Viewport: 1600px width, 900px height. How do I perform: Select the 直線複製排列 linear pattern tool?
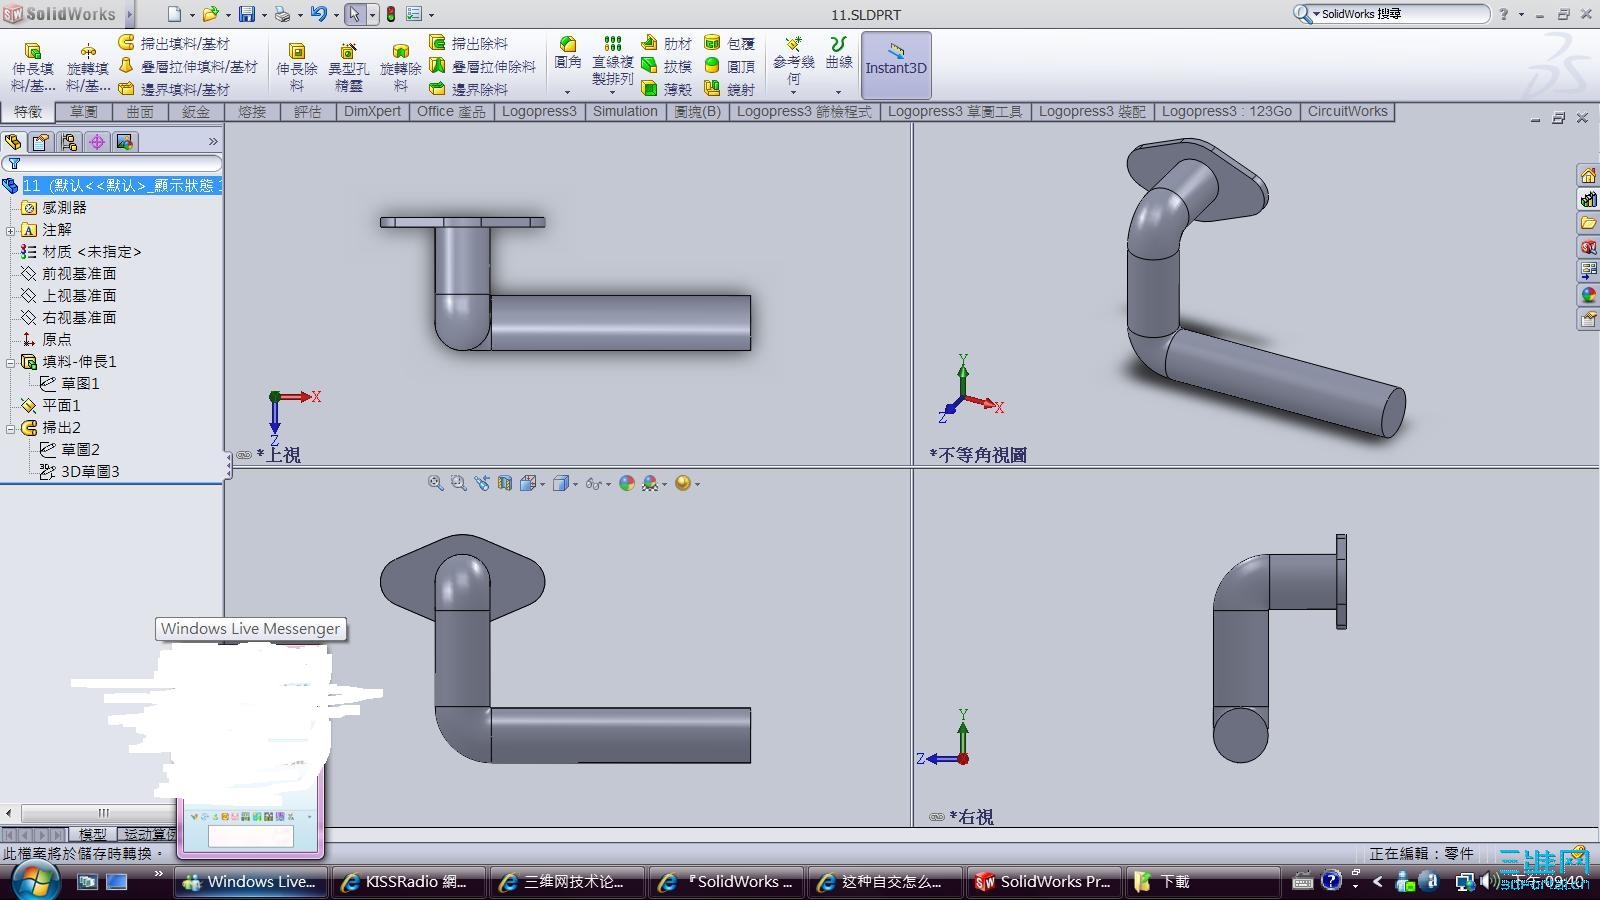coord(612,60)
